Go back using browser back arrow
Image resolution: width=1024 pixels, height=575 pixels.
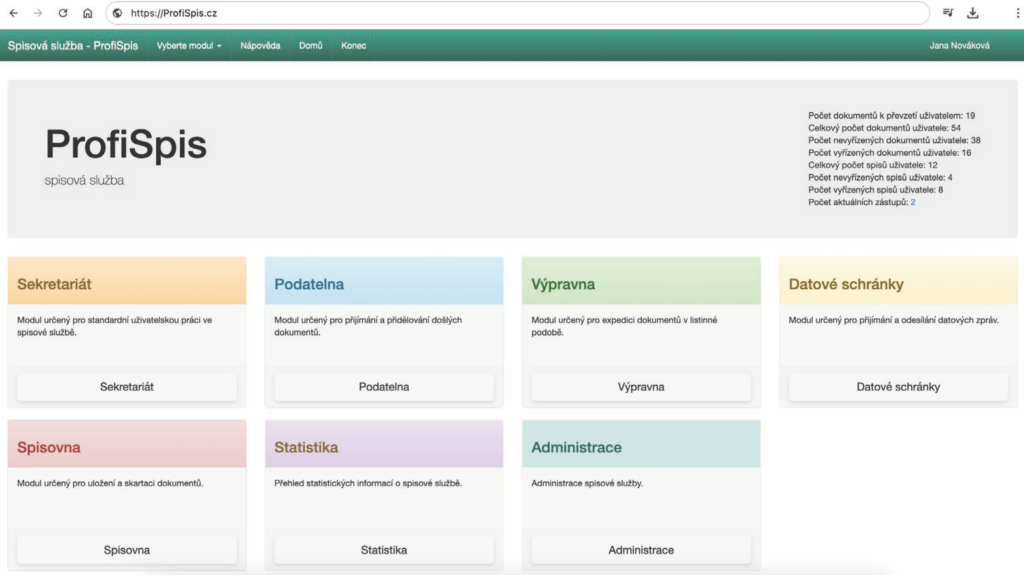click(x=13, y=13)
